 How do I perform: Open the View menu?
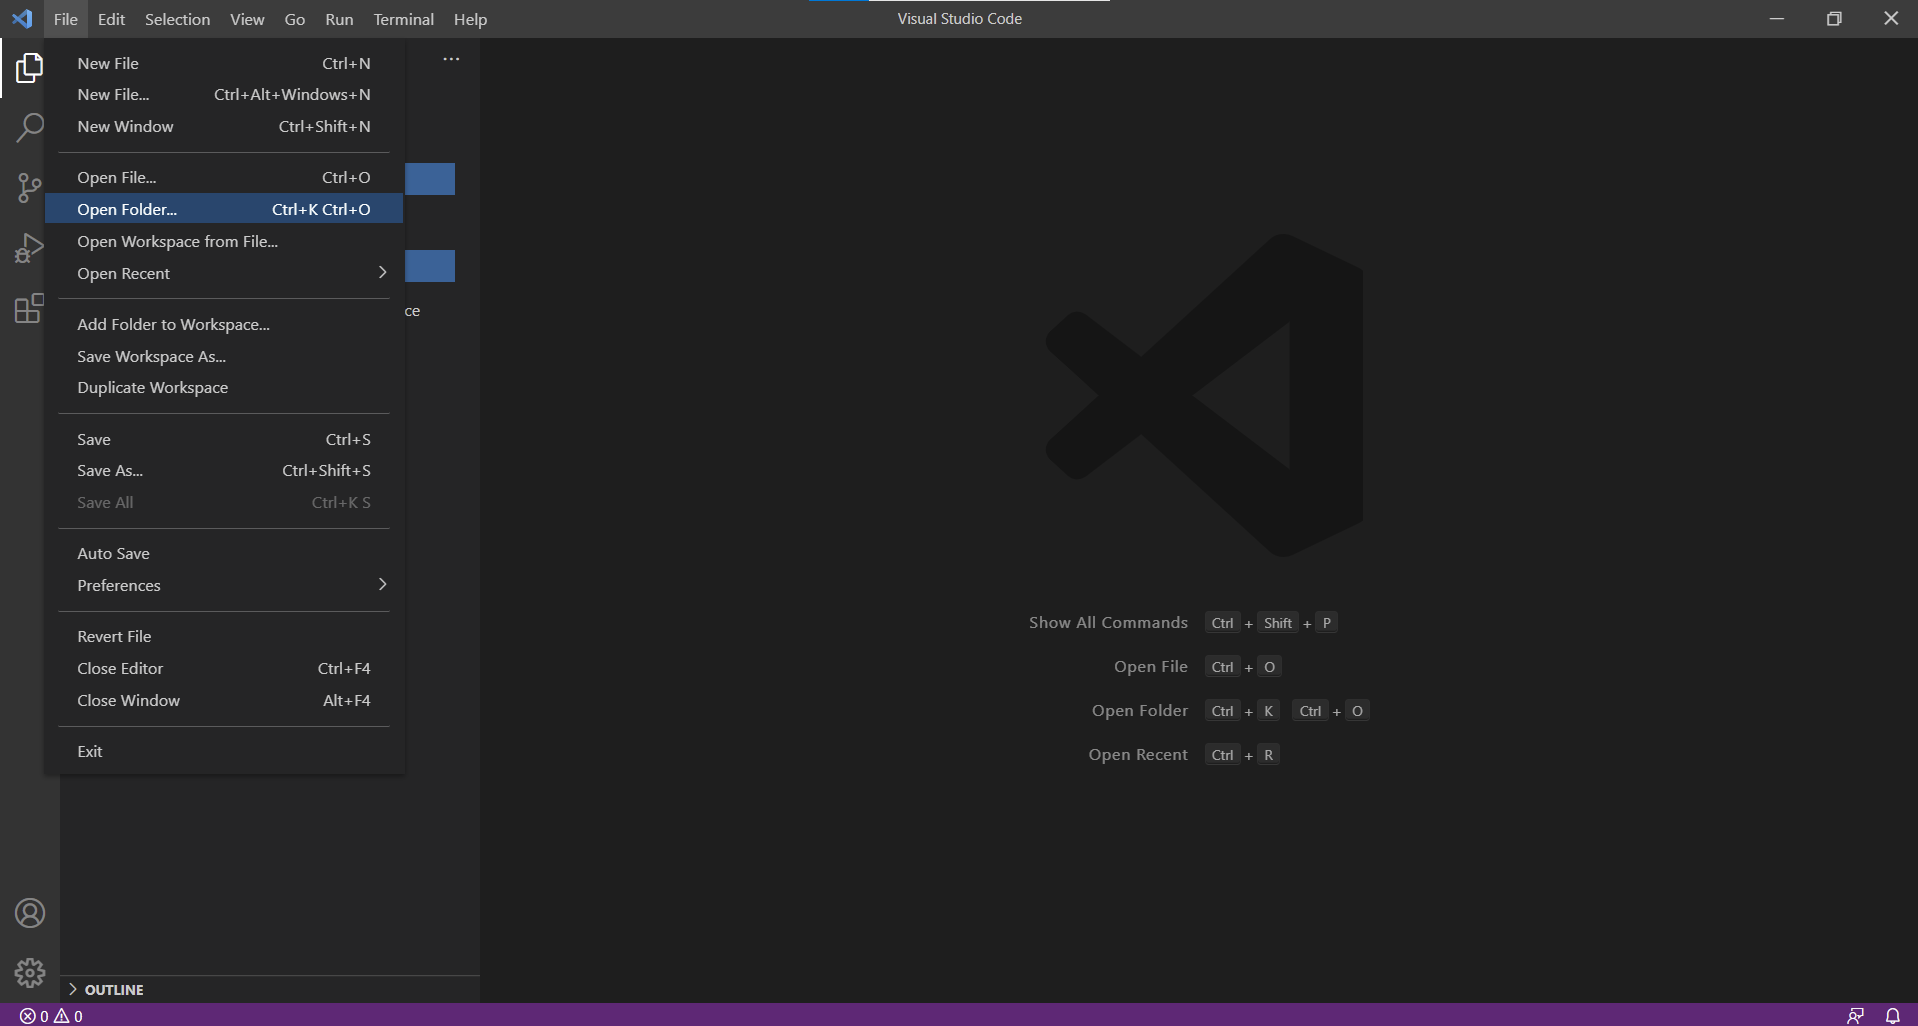pos(247,19)
